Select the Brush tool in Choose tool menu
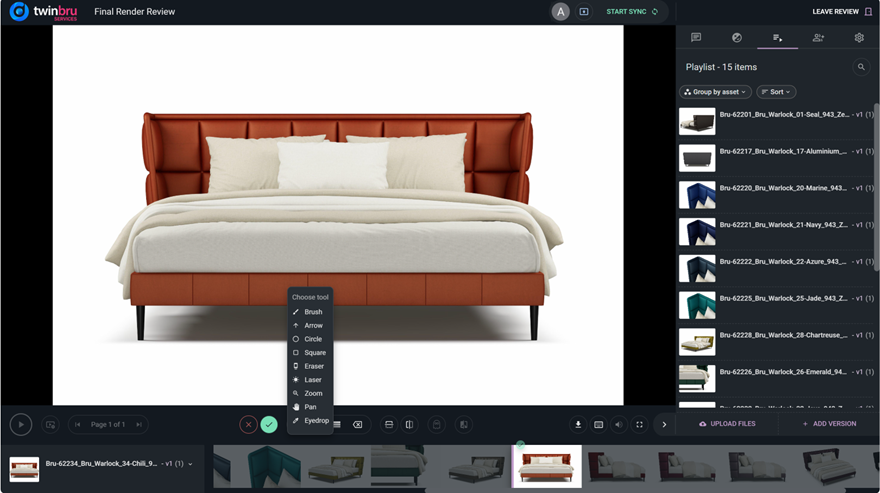Image resolution: width=880 pixels, height=493 pixels. coord(310,312)
